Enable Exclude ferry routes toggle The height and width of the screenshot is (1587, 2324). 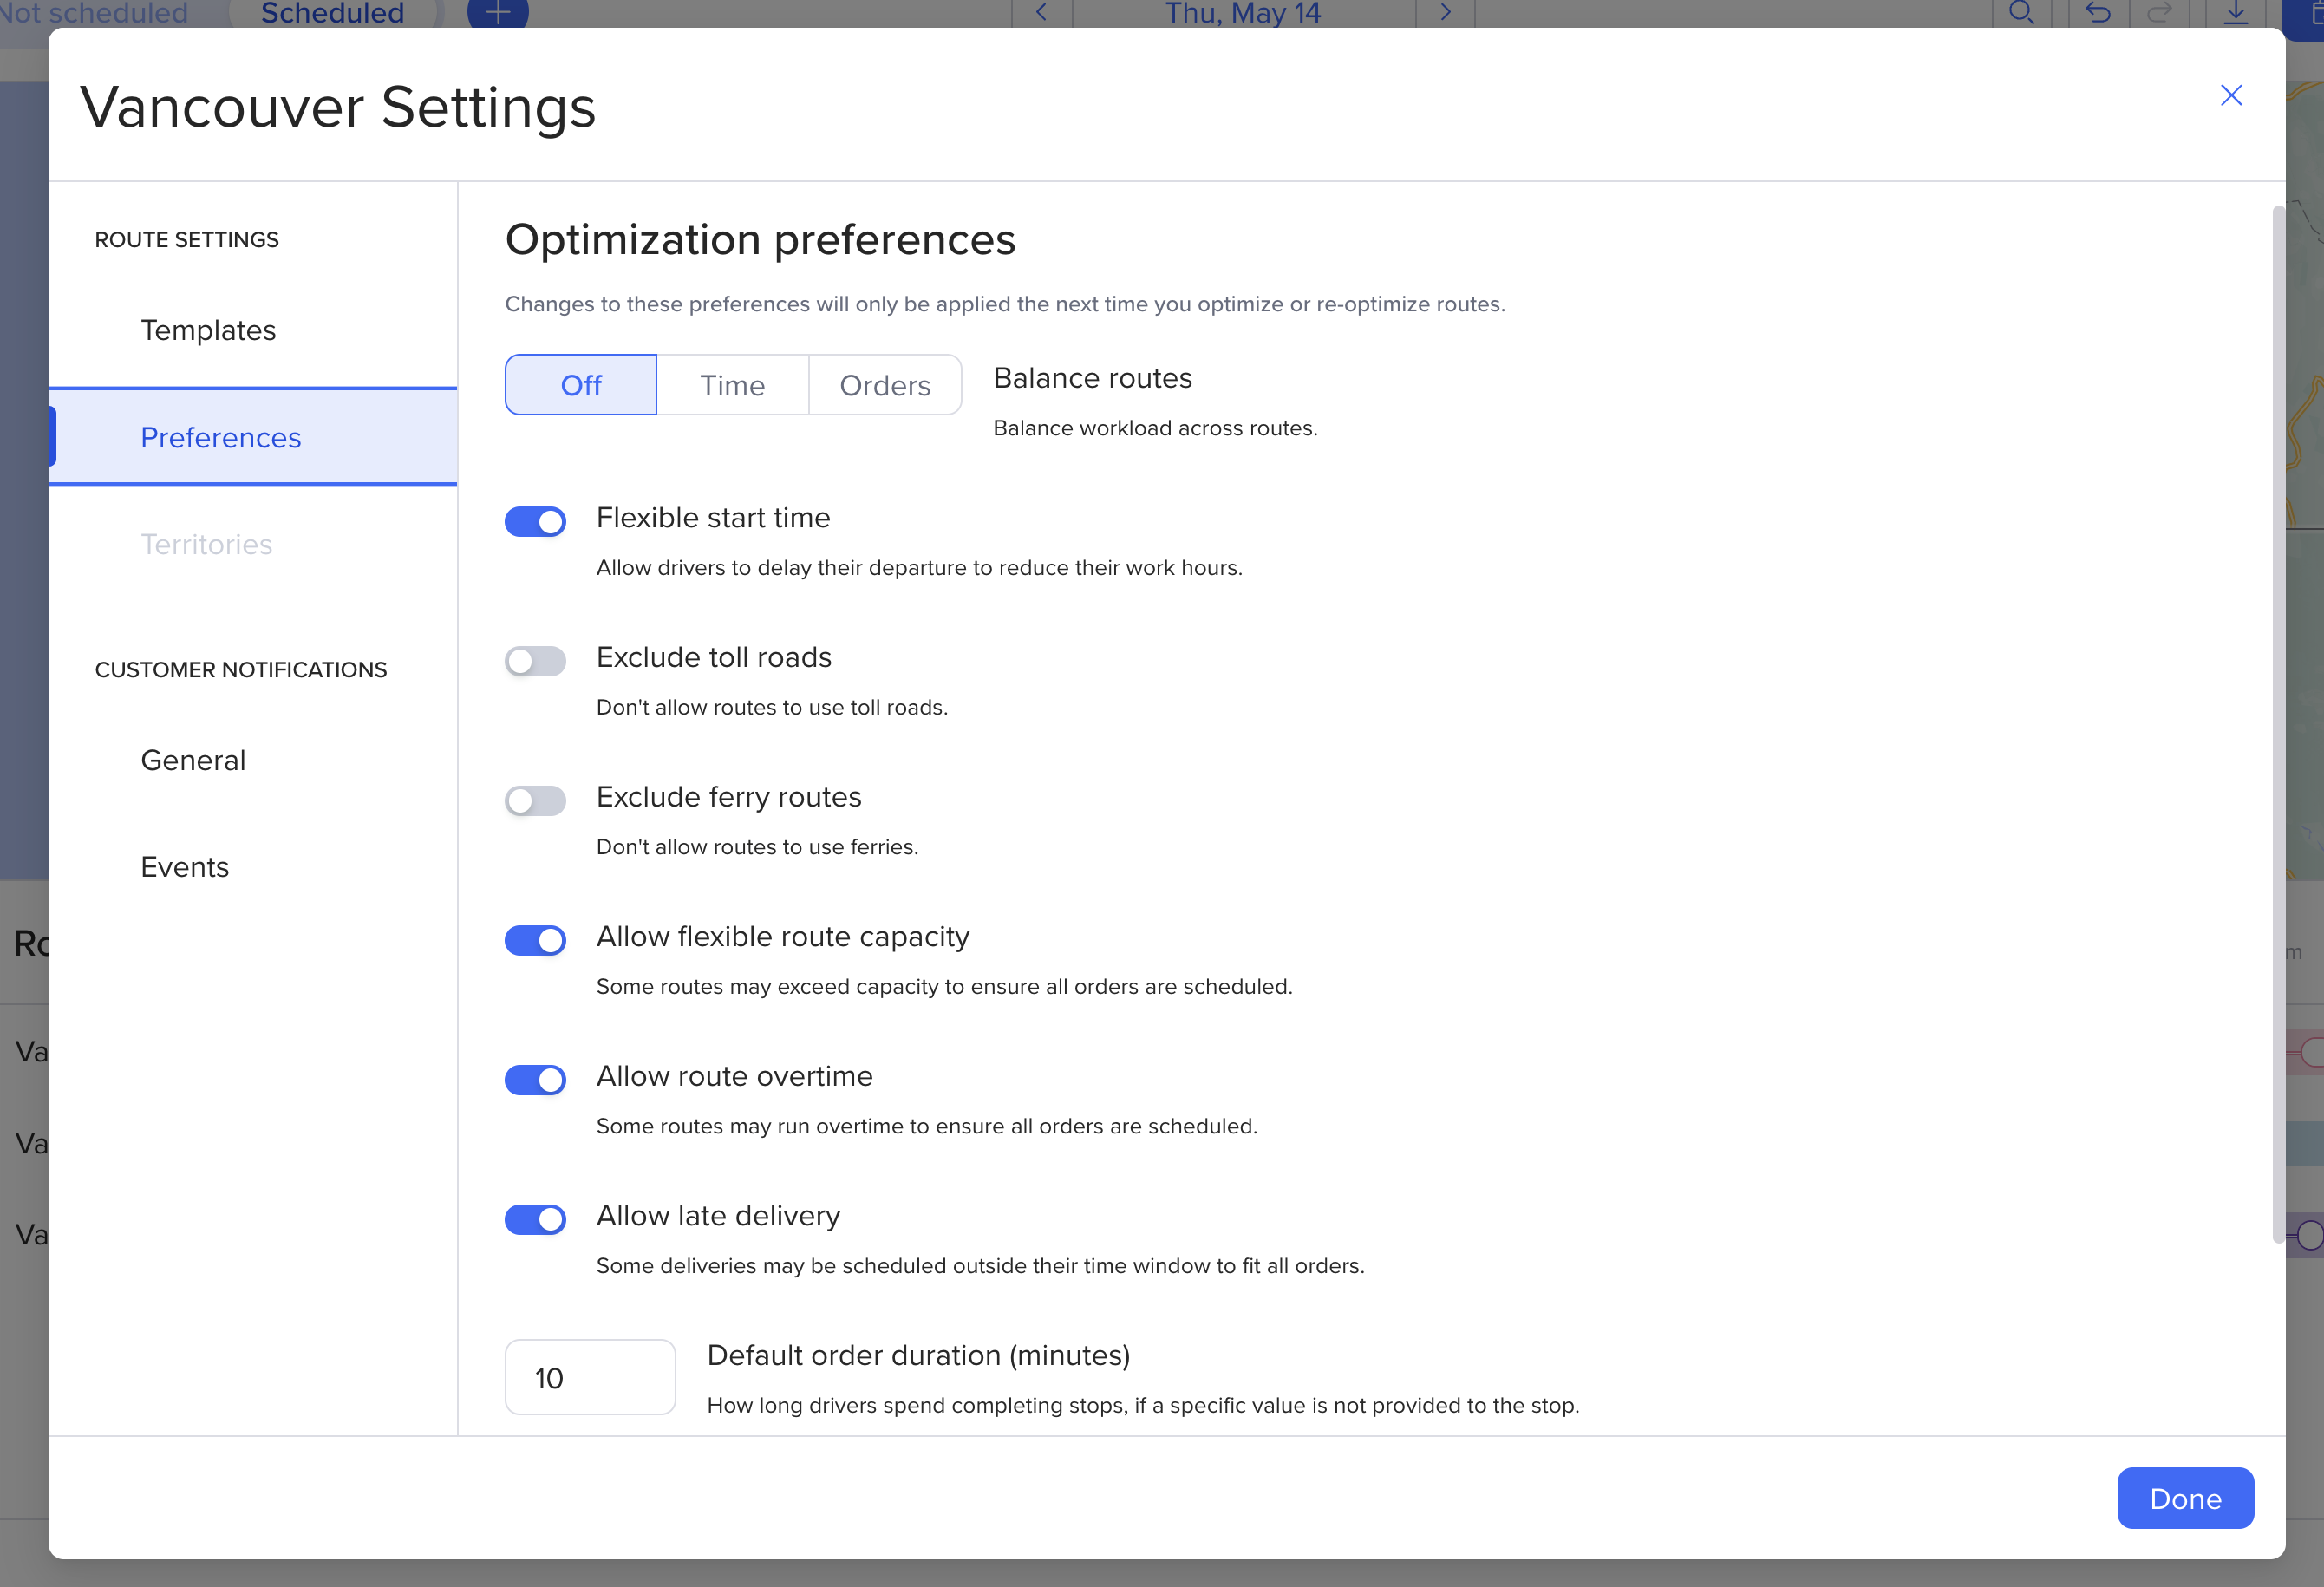point(535,801)
